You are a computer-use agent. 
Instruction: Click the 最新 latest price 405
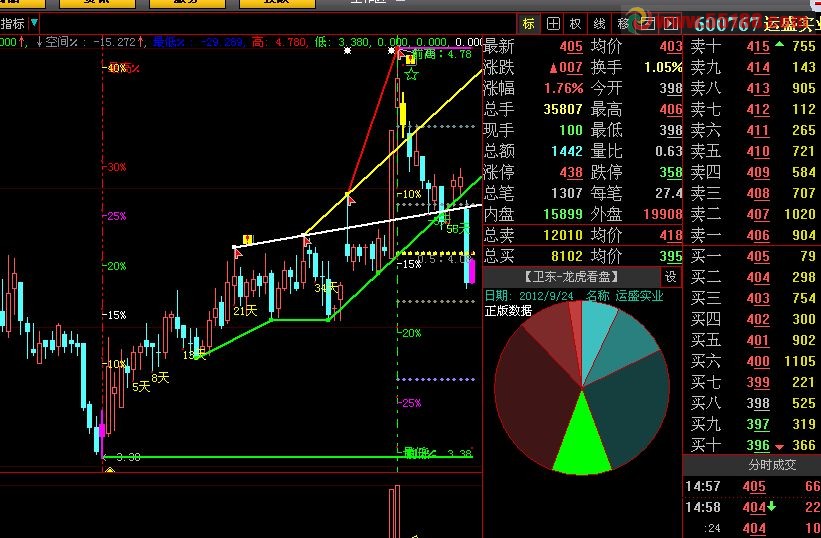[571, 47]
